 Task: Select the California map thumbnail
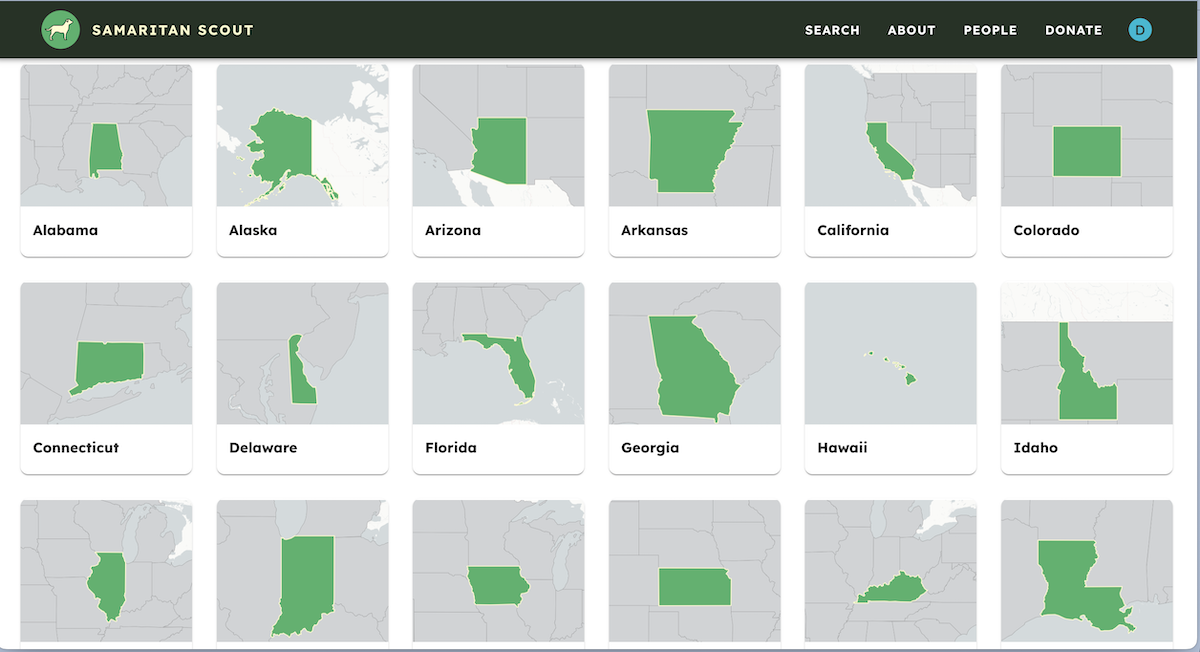[x=890, y=137]
